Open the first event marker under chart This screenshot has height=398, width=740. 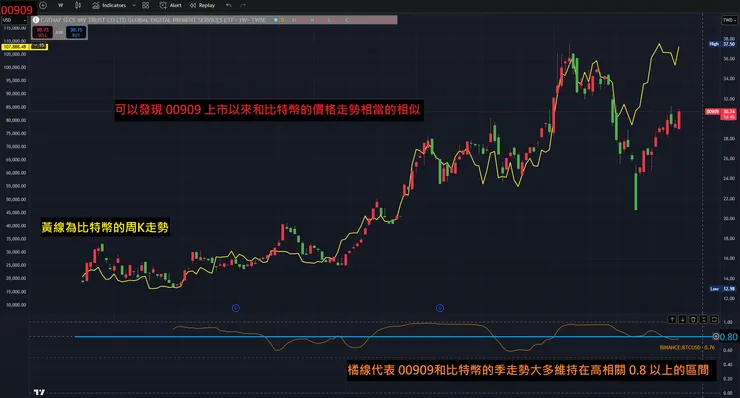click(235, 308)
